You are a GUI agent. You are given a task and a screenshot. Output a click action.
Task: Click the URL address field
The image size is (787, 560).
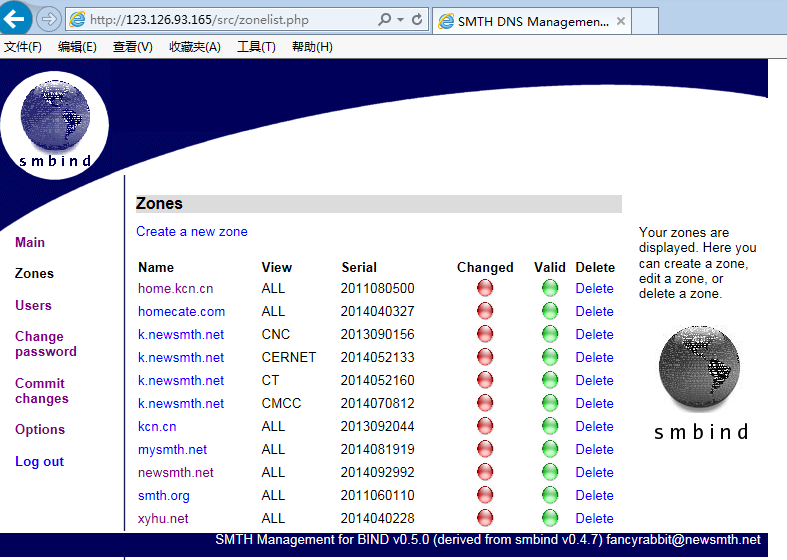(x=231, y=20)
